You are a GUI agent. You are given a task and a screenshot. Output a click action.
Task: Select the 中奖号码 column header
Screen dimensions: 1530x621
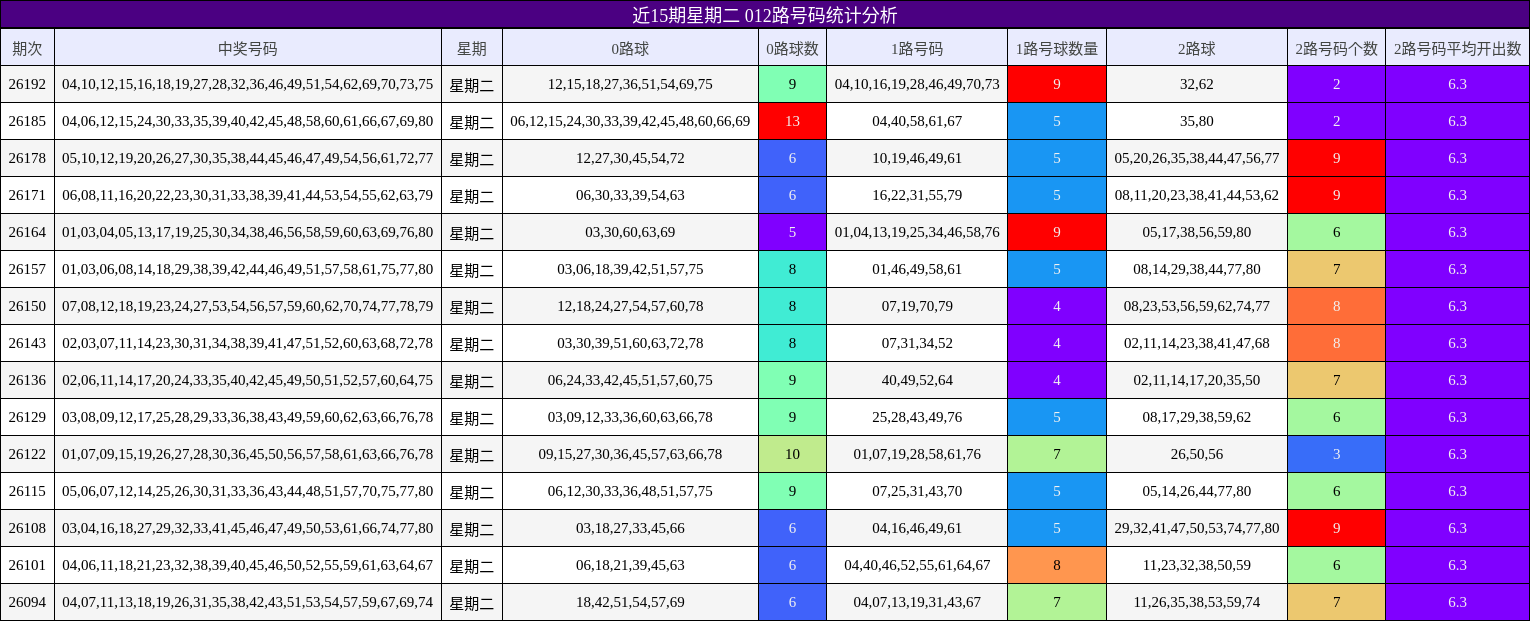pyautogui.click(x=248, y=47)
